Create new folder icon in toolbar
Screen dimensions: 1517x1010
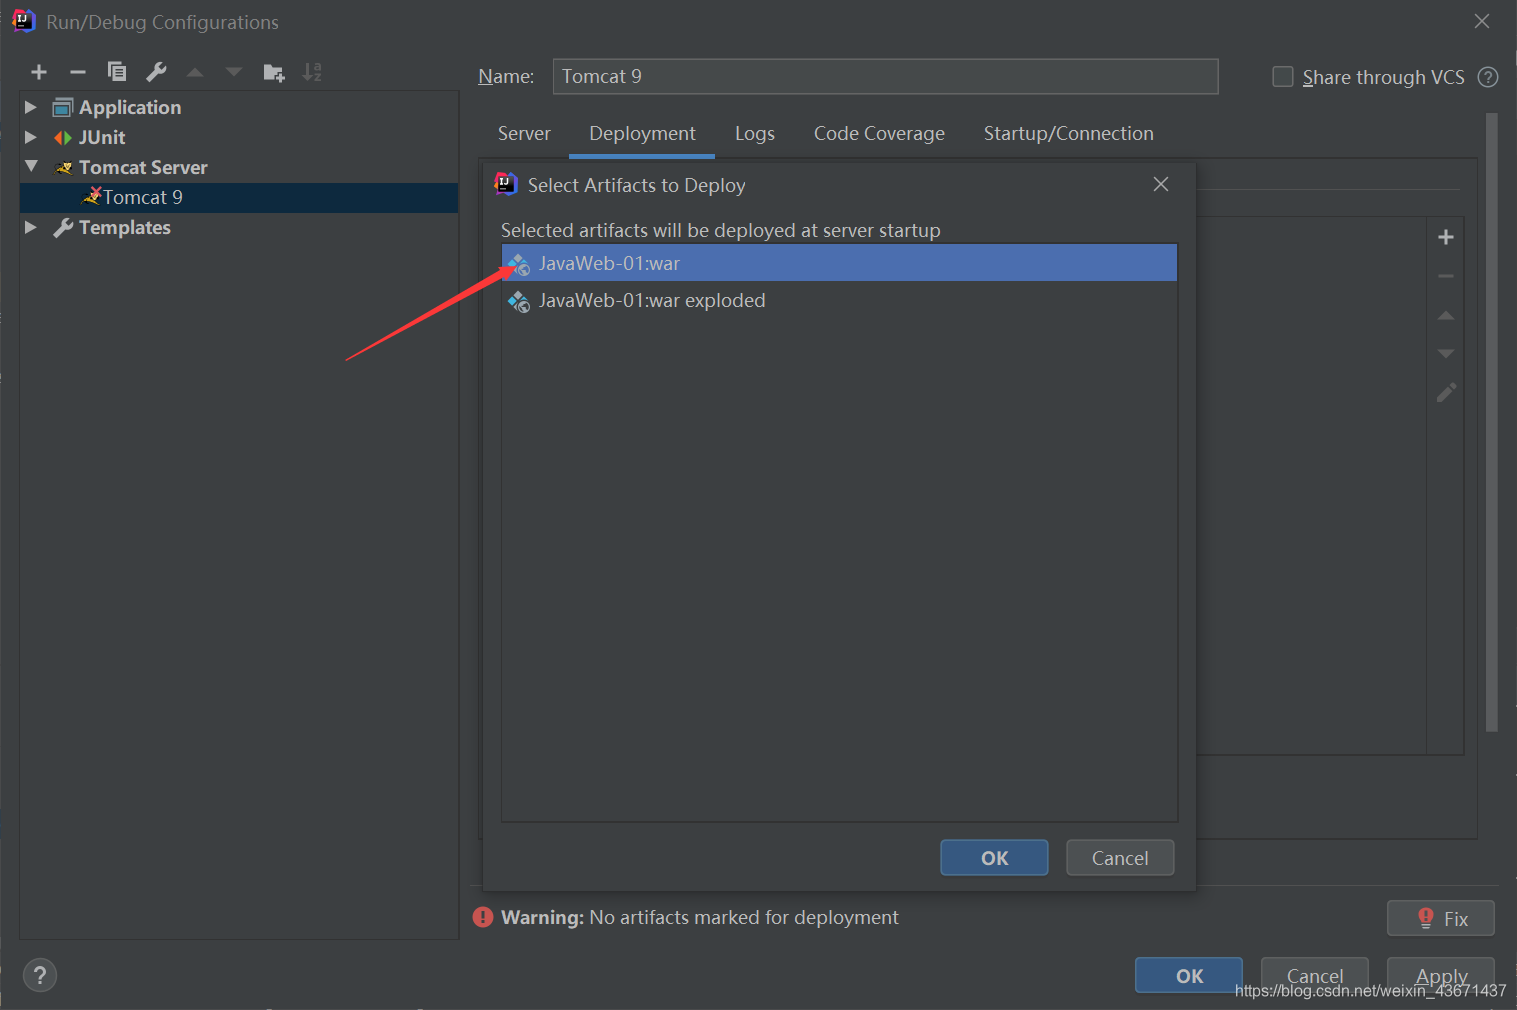(x=273, y=72)
